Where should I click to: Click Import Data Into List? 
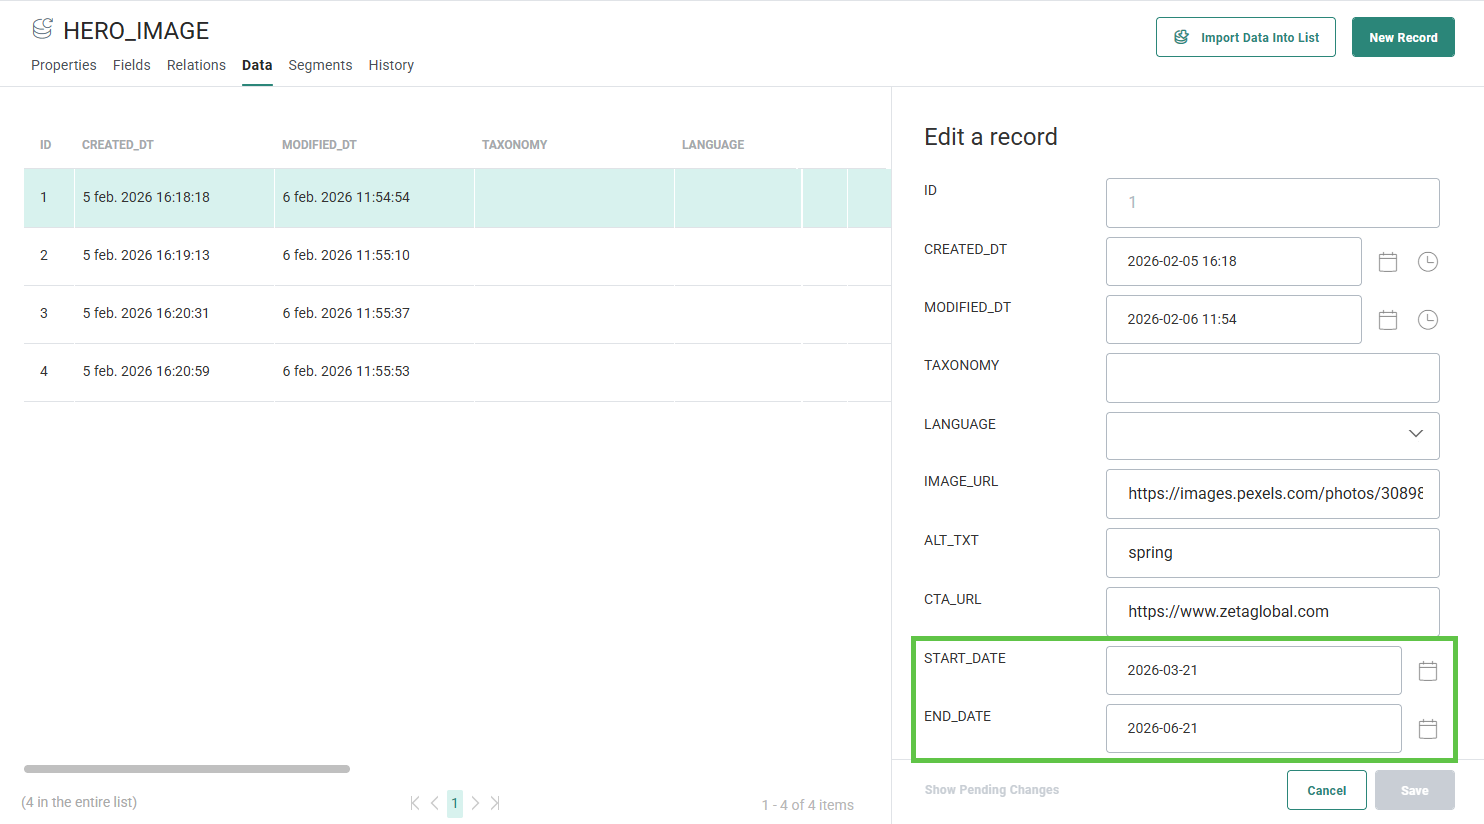[1245, 38]
